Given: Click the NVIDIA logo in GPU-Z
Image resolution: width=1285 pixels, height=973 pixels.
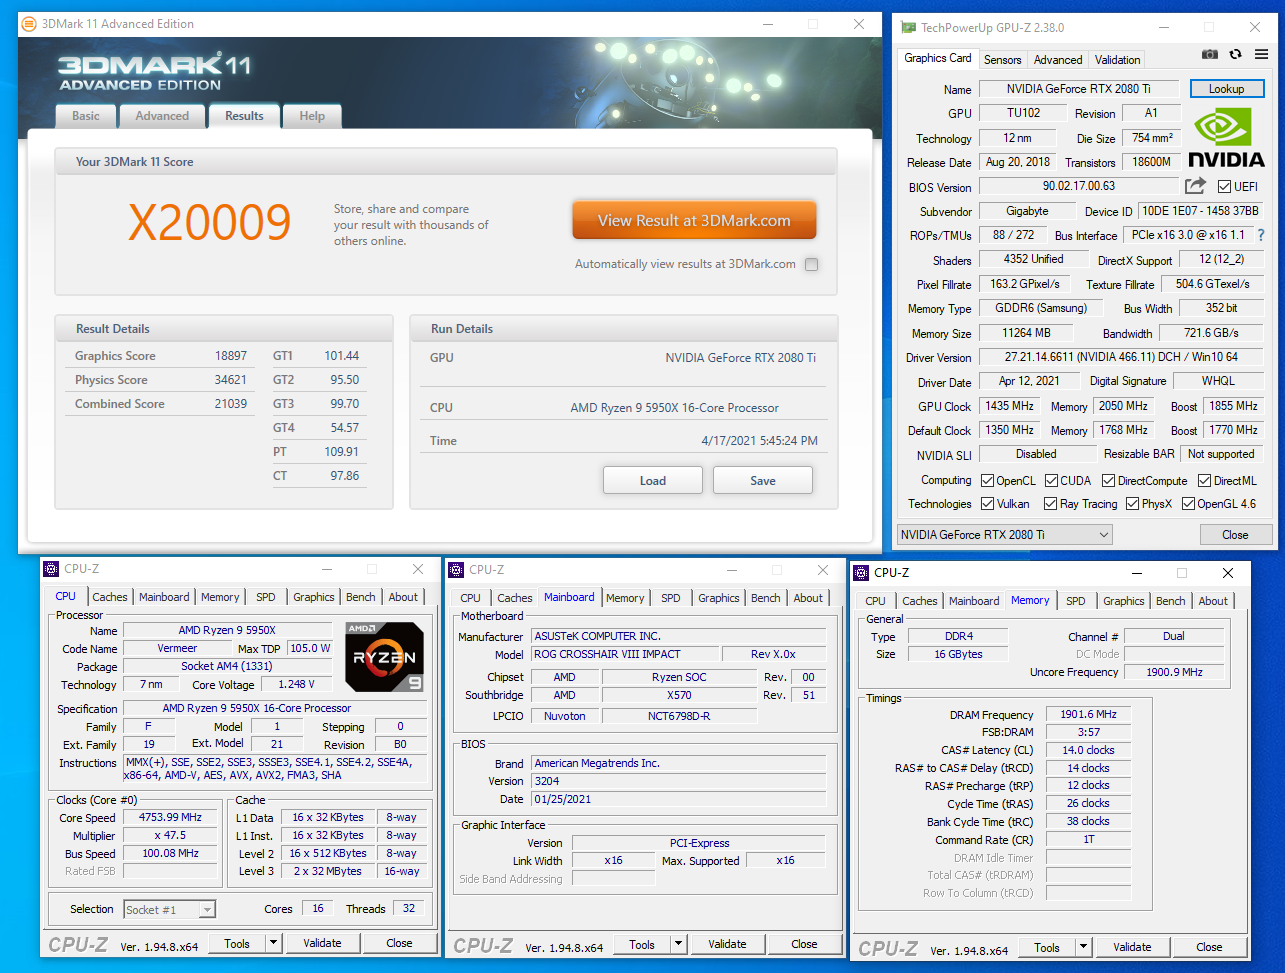Looking at the screenshot, I should click(x=1226, y=137).
